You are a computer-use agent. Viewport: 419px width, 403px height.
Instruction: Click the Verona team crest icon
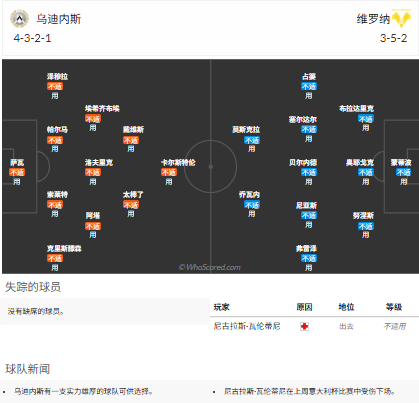(401, 18)
